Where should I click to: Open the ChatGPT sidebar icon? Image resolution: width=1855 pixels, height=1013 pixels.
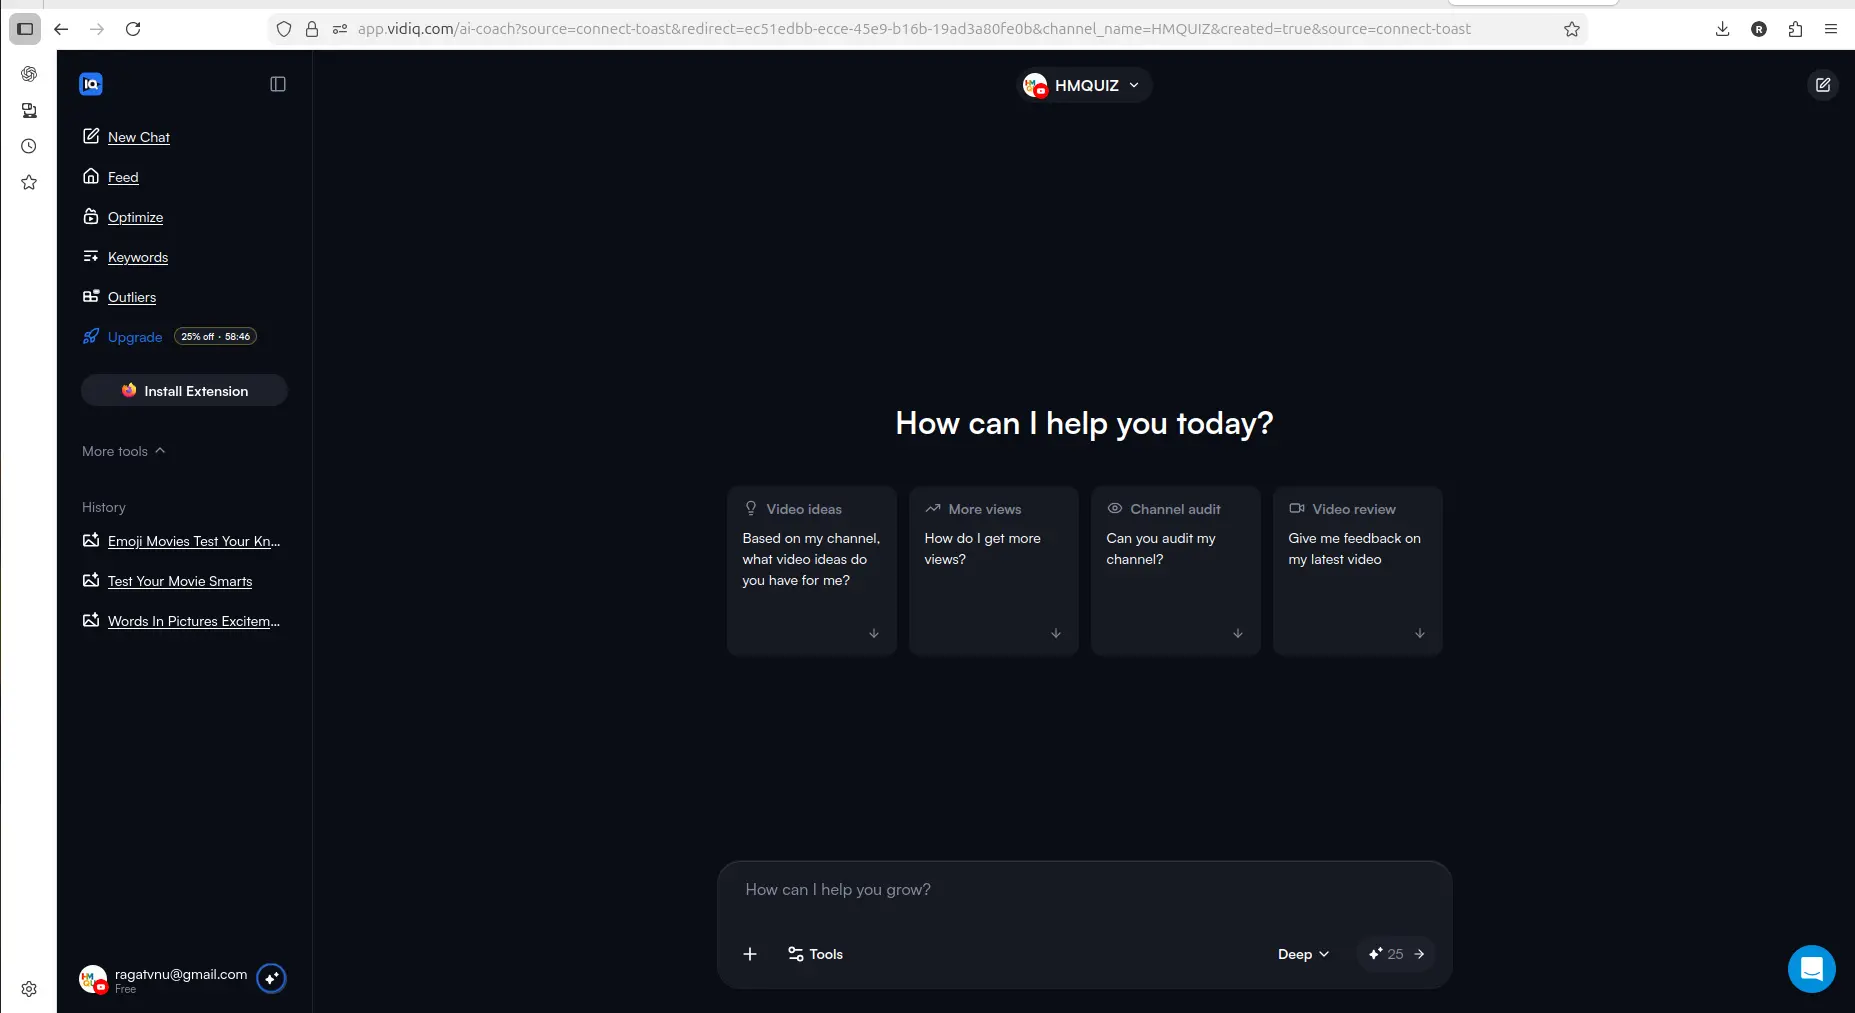29,74
